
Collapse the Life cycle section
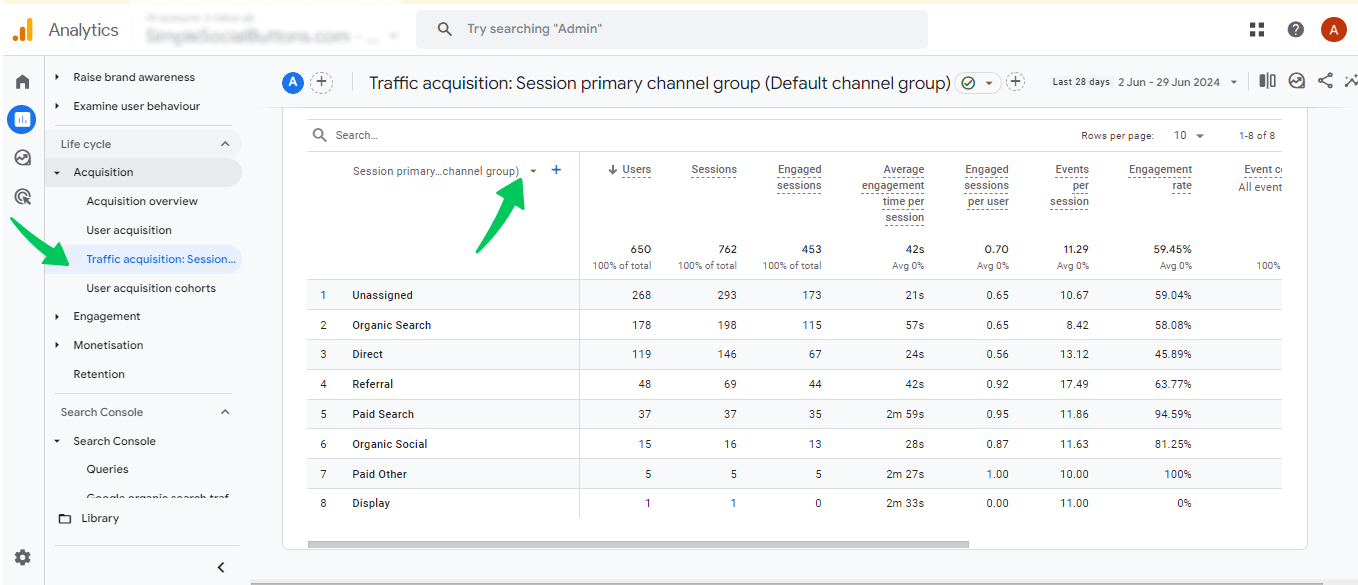[225, 144]
